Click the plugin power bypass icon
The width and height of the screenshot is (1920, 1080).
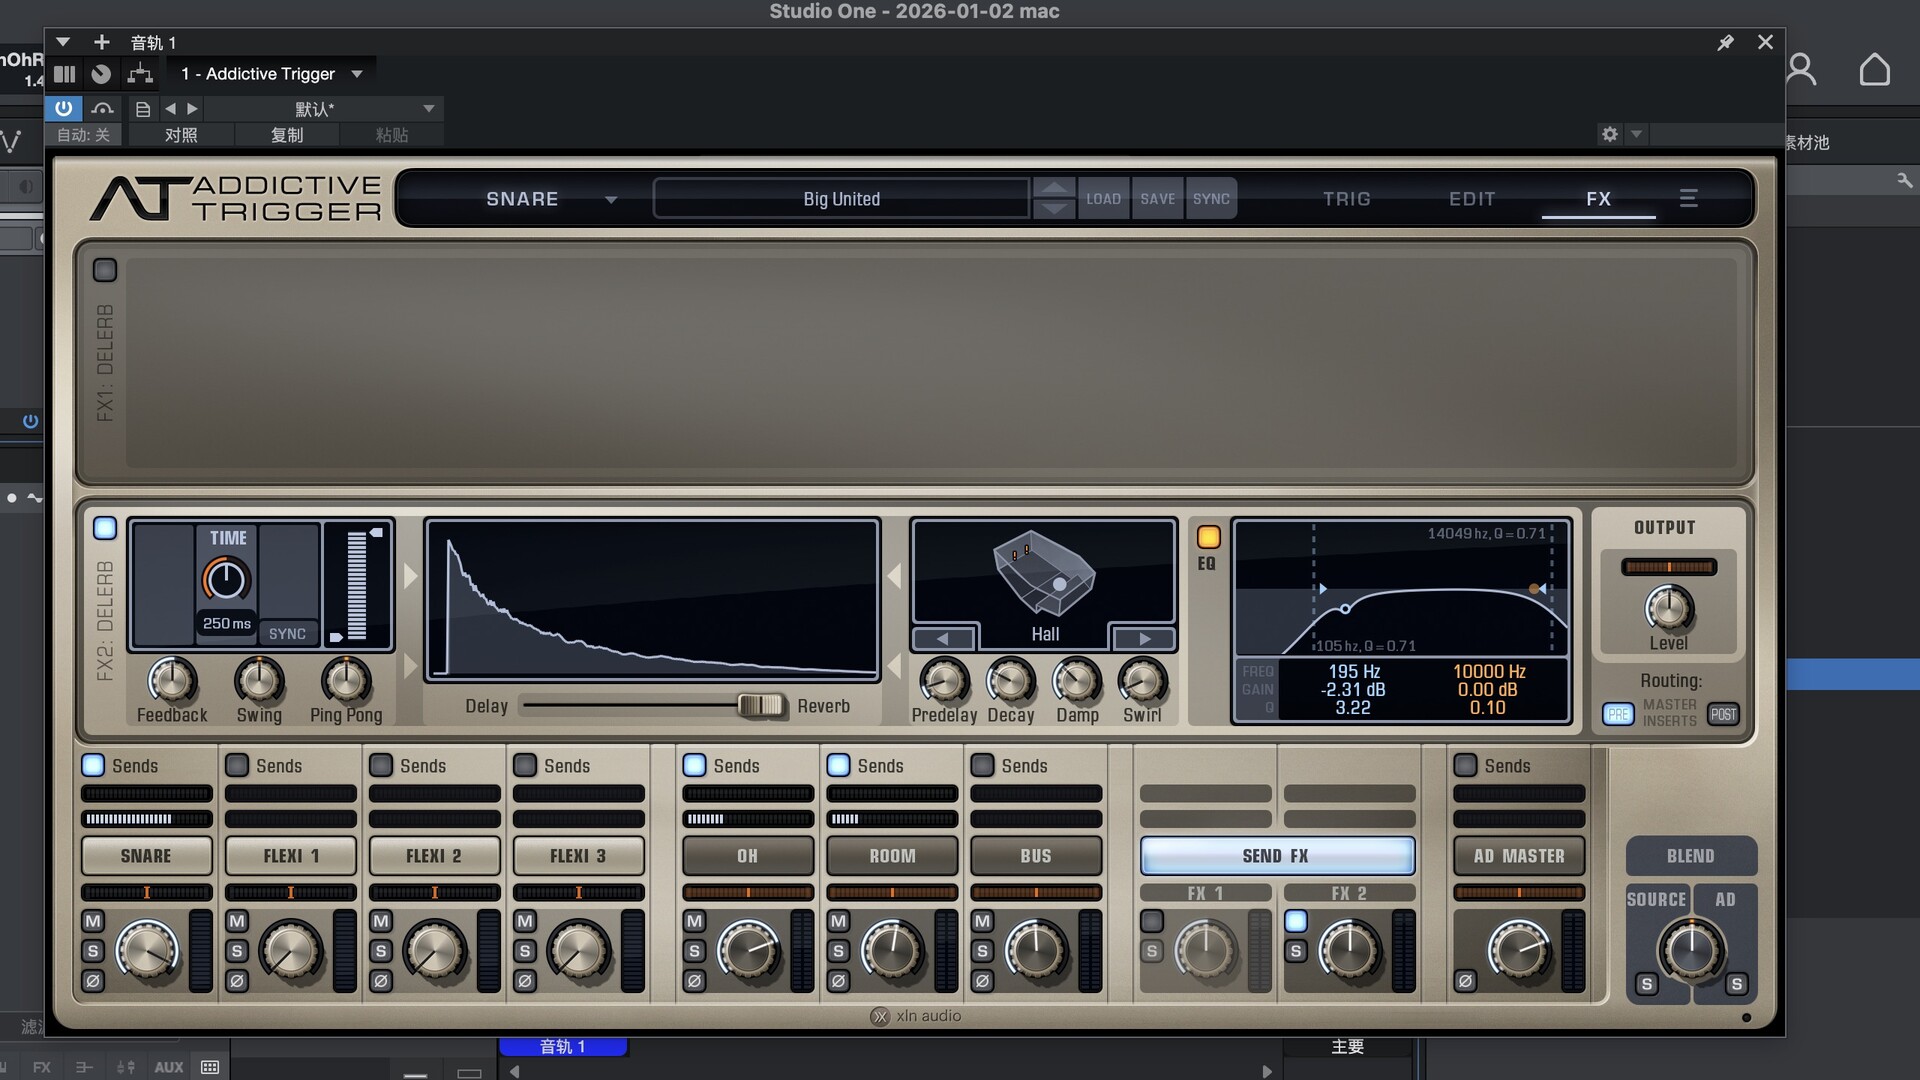(x=63, y=108)
